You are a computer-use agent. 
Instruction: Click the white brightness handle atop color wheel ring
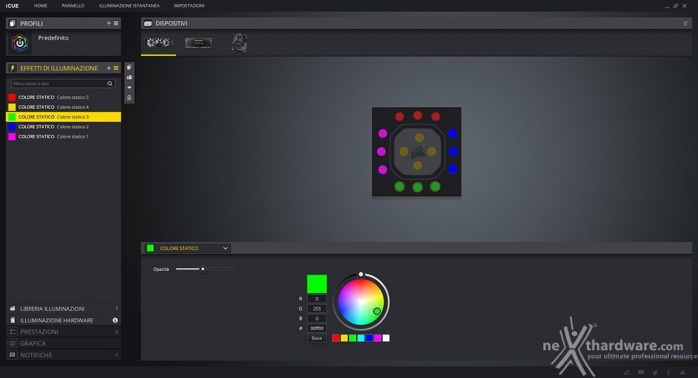pos(361,274)
